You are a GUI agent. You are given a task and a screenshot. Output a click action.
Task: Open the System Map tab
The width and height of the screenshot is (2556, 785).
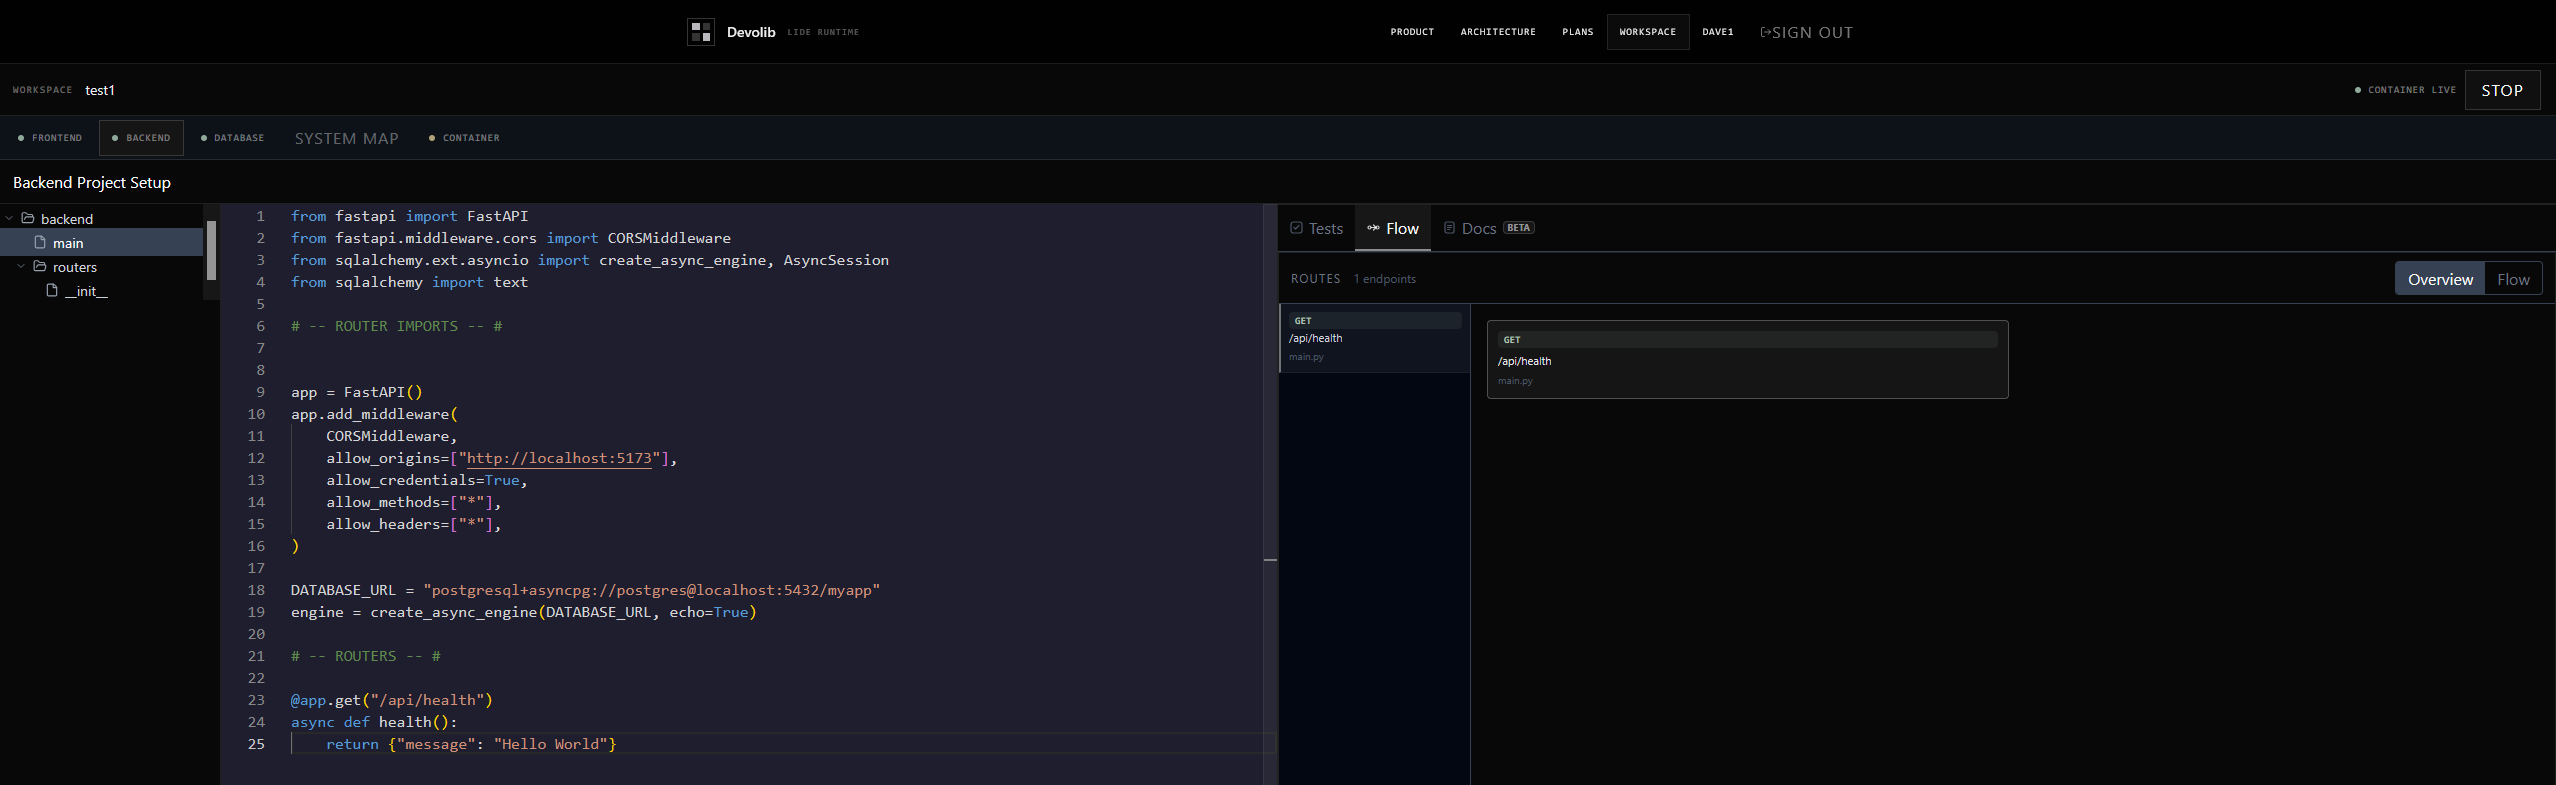346,138
